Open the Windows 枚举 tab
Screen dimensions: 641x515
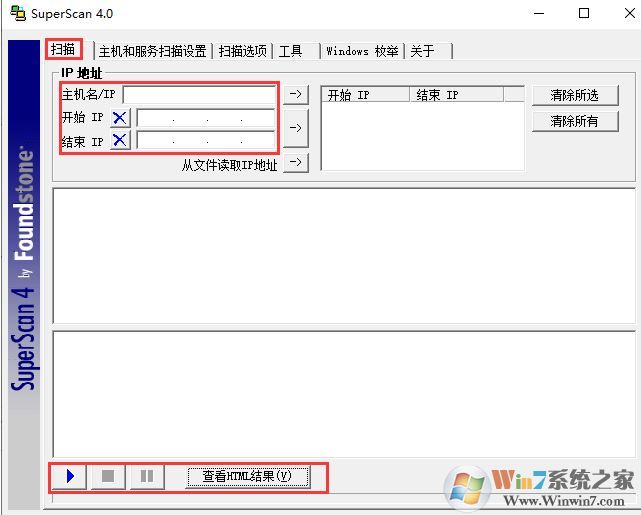[x=362, y=51]
